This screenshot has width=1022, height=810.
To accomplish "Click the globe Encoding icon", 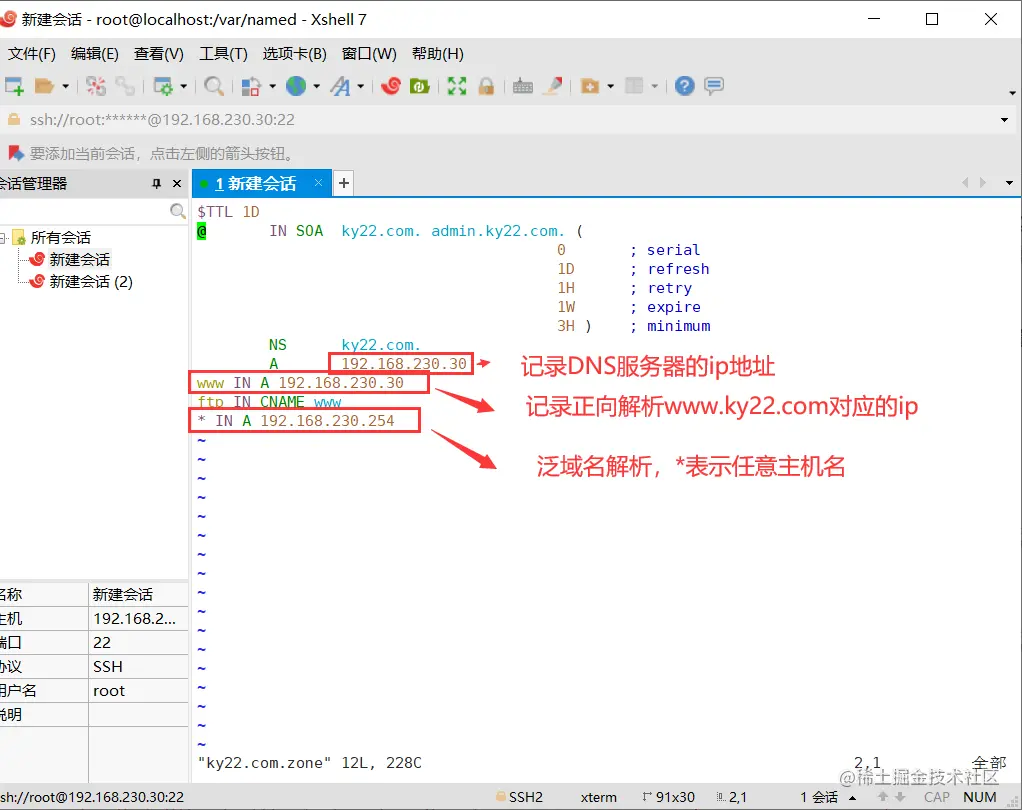I will [x=296, y=86].
